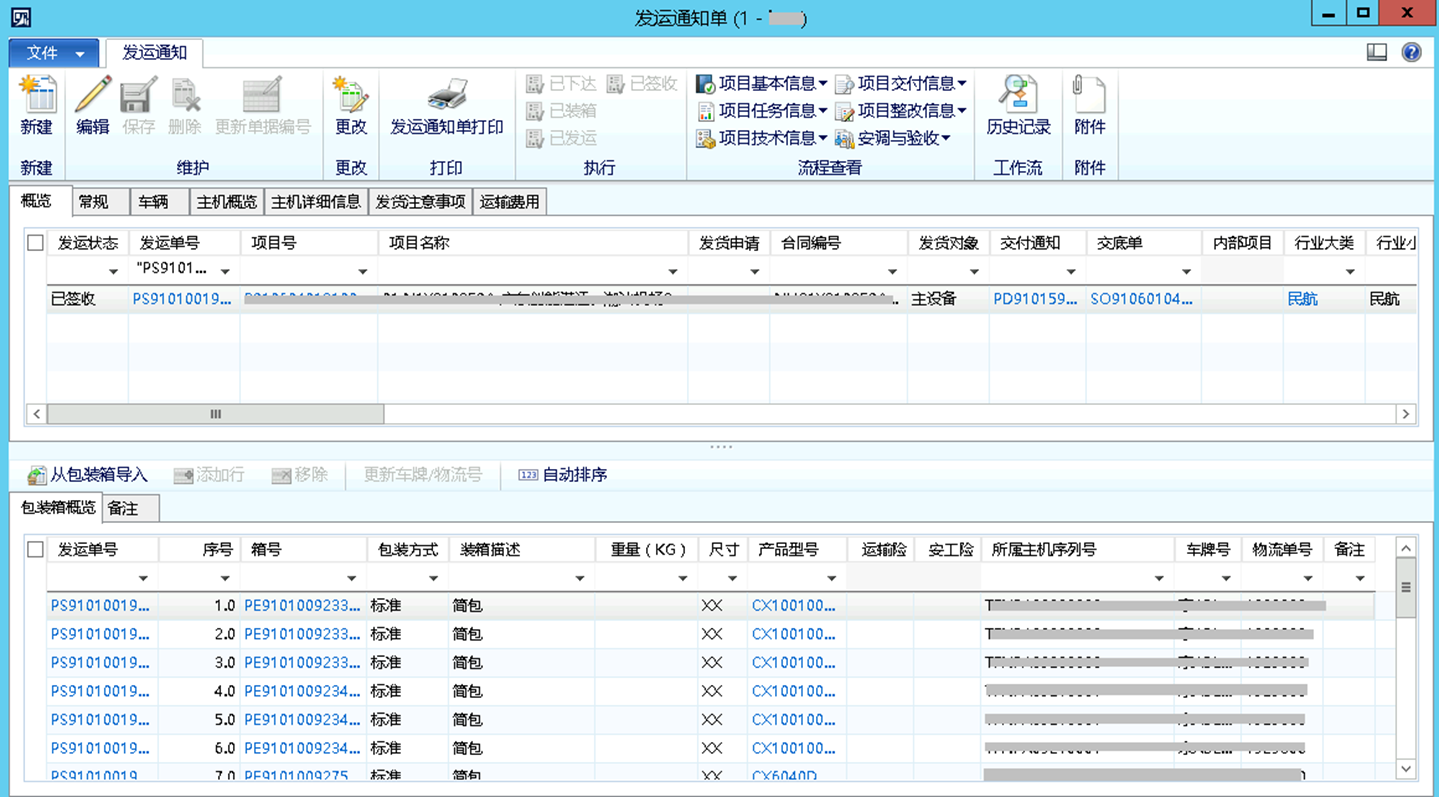The width and height of the screenshot is (1439, 797).
Task: Click the ribbon view toggle icon near help
Action: 1377,52
